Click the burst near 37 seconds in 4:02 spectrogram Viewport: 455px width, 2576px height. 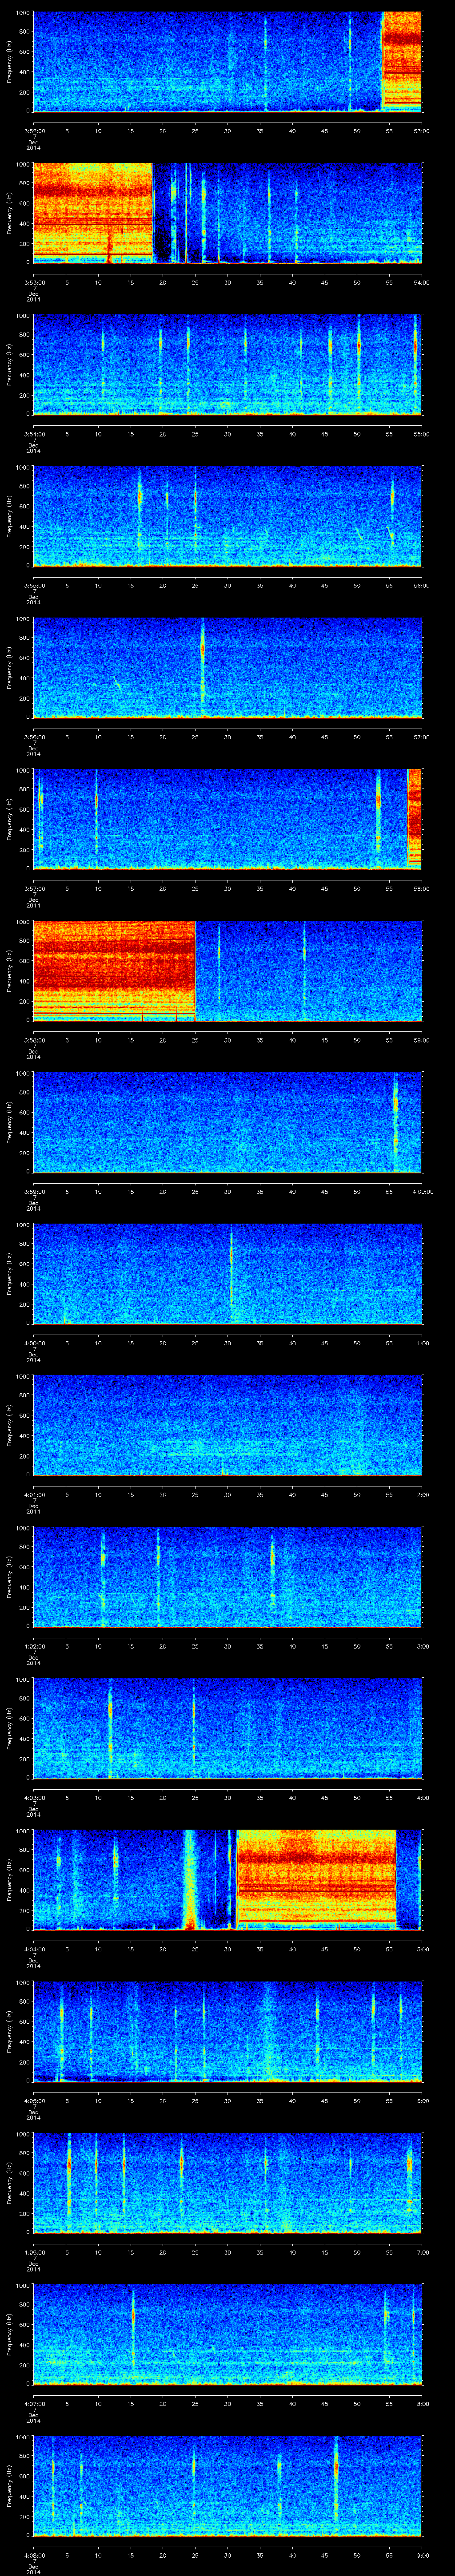coord(272,1575)
